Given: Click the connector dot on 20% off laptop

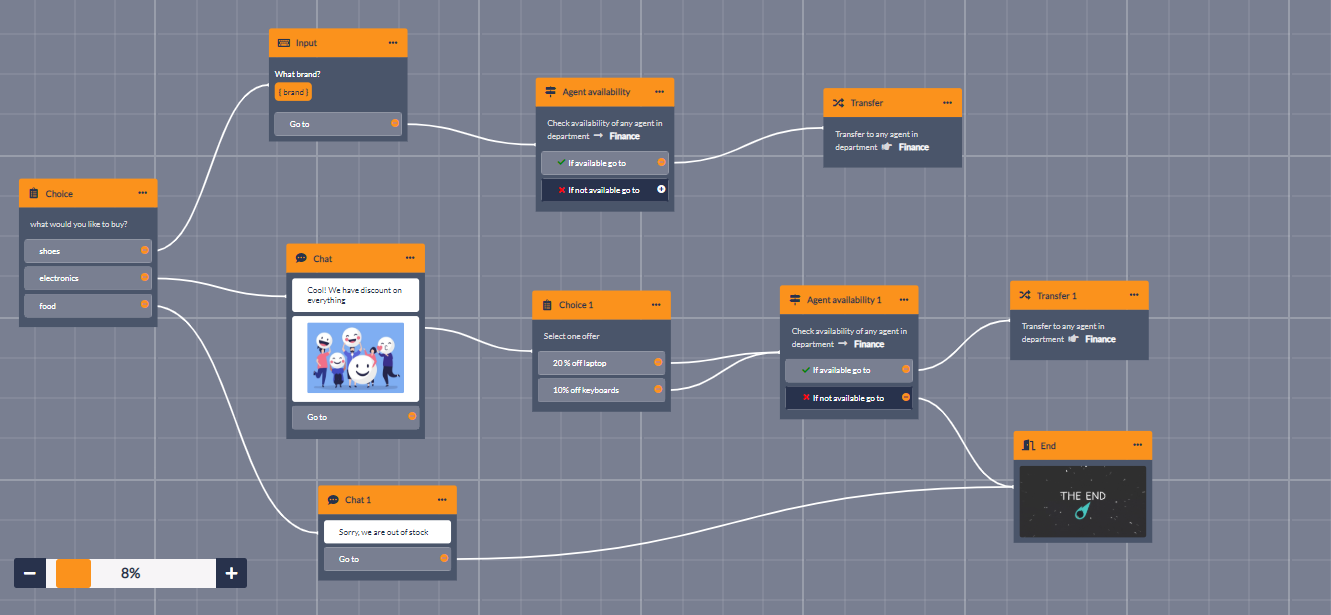Looking at the screenshot, I should pos(658,363).
